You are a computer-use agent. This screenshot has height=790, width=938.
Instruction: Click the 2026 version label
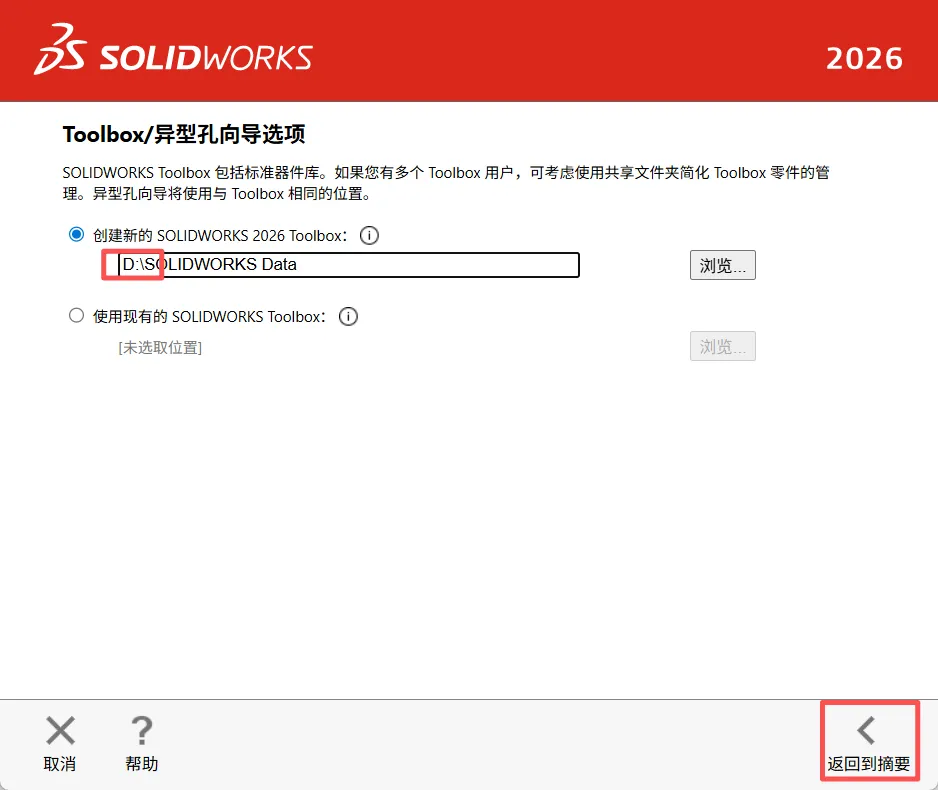[864, 59]
